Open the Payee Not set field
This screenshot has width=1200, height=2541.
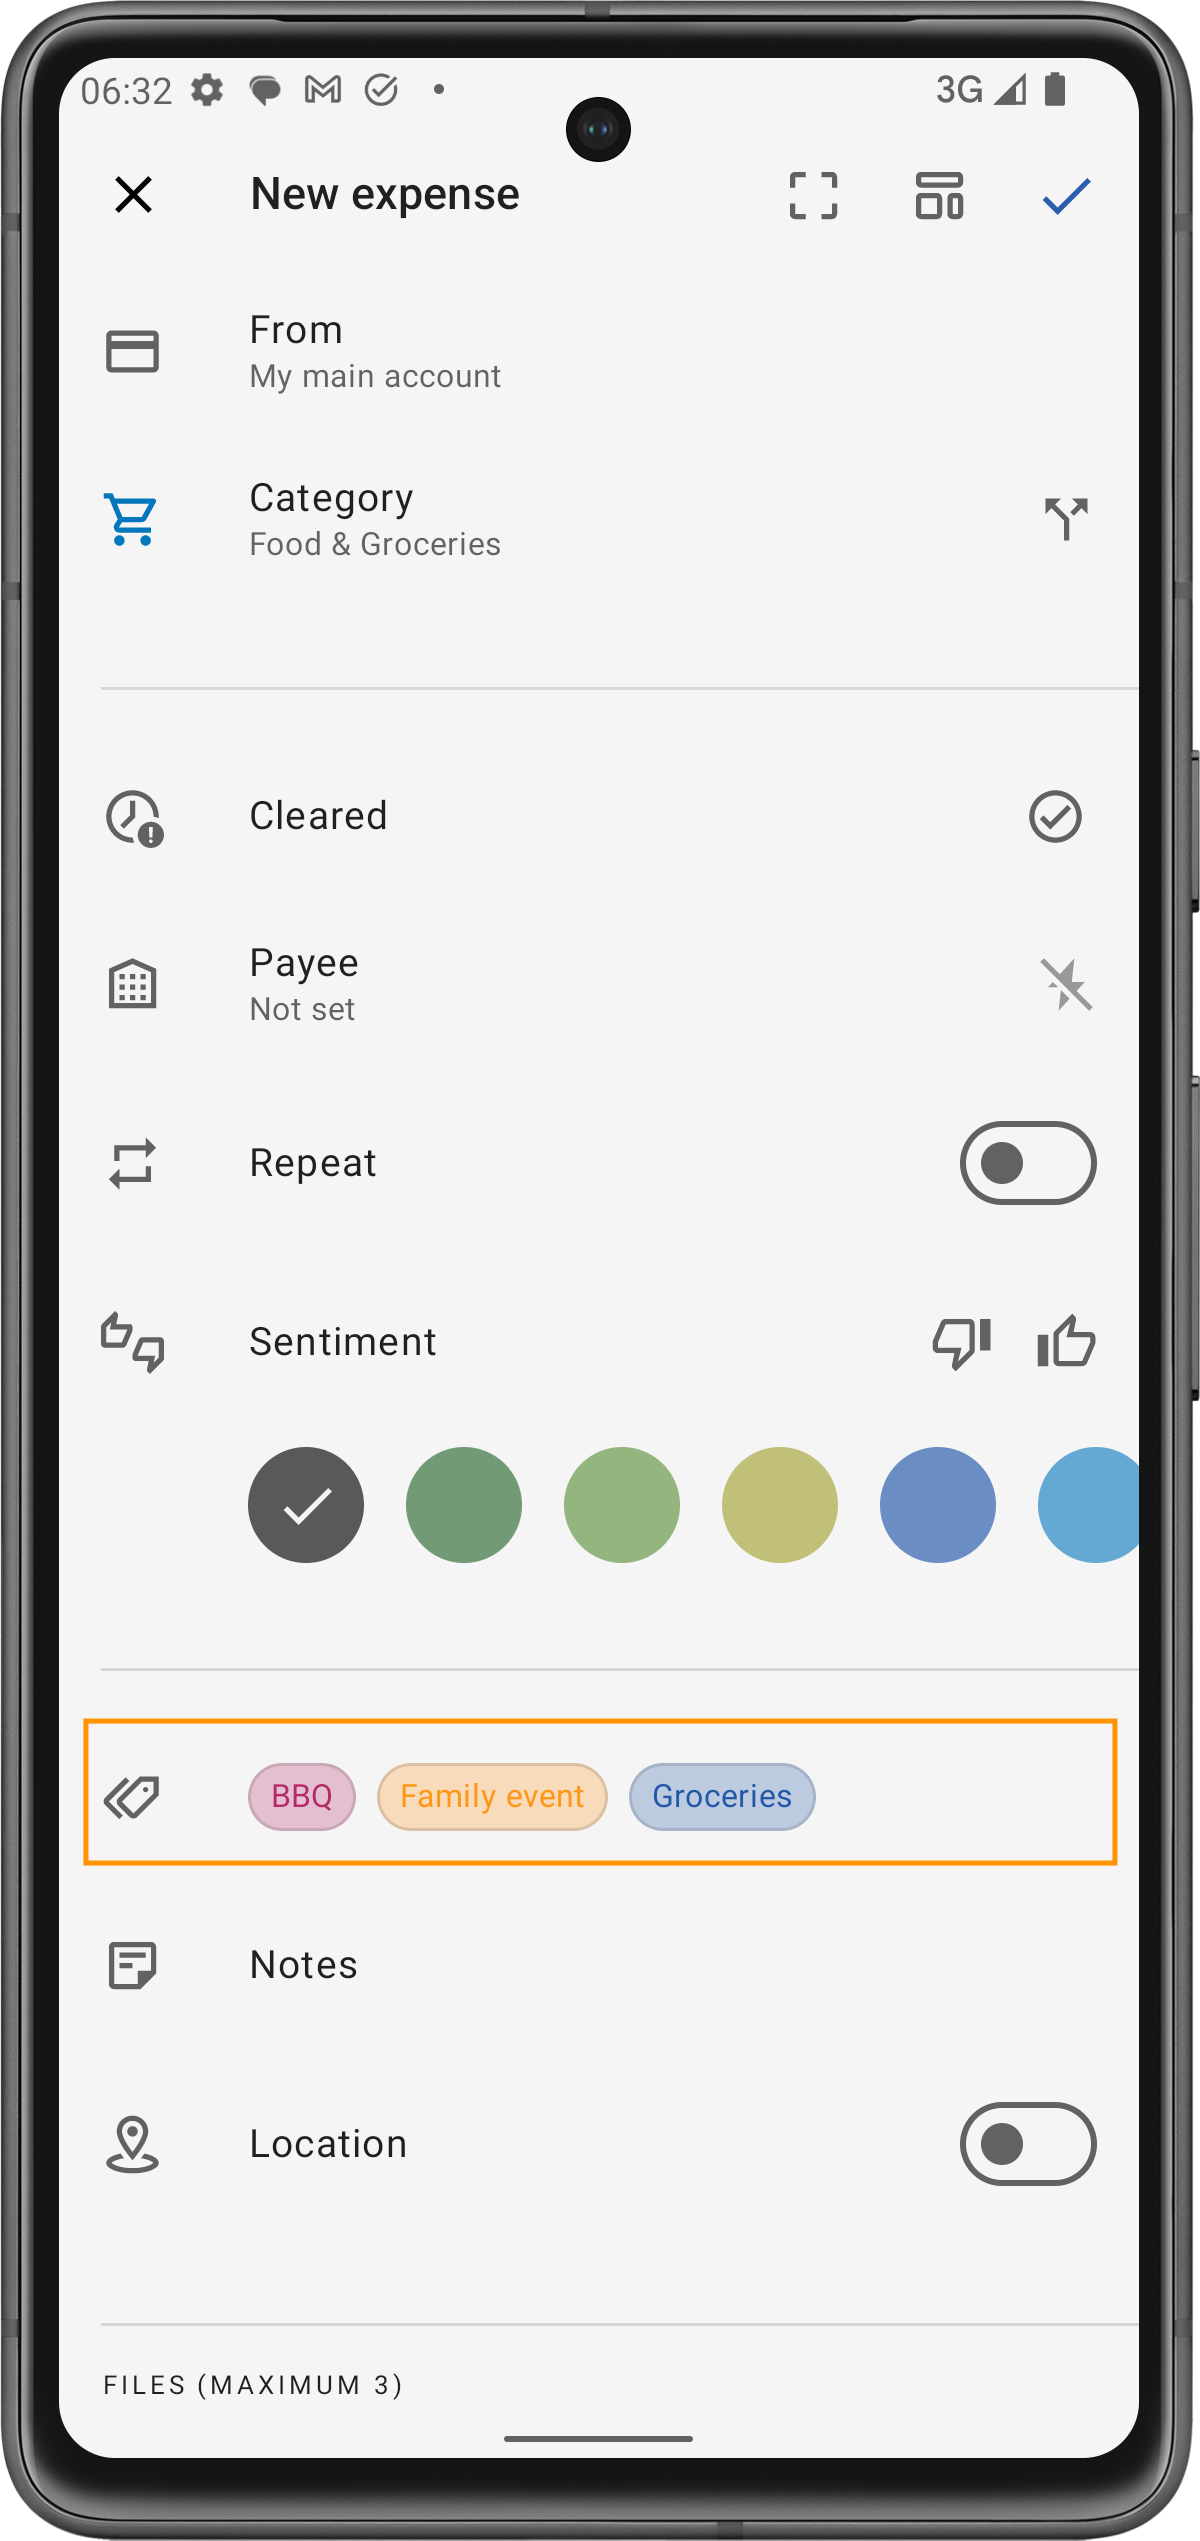[x=540, y=985]
